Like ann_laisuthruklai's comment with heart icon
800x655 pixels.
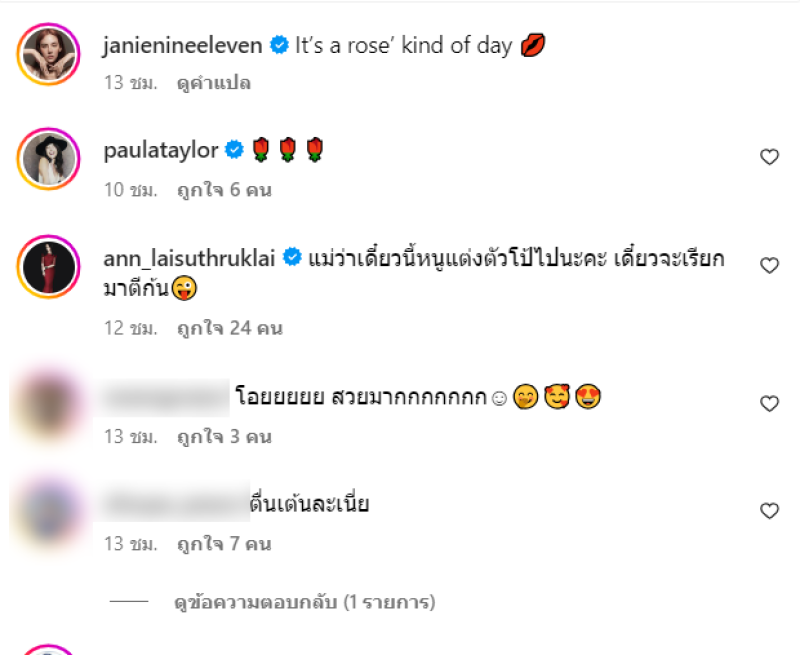click(x=769, y=265)
